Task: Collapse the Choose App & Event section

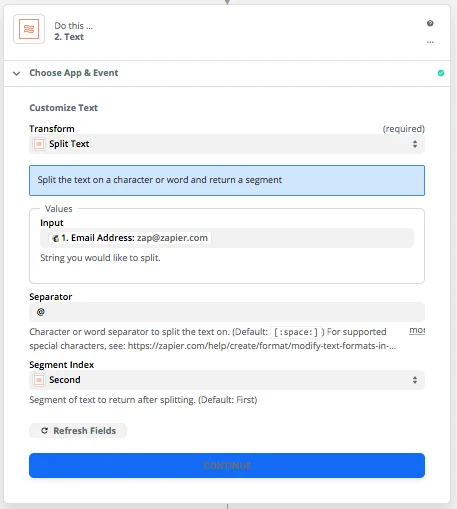Action: (16, 73)
